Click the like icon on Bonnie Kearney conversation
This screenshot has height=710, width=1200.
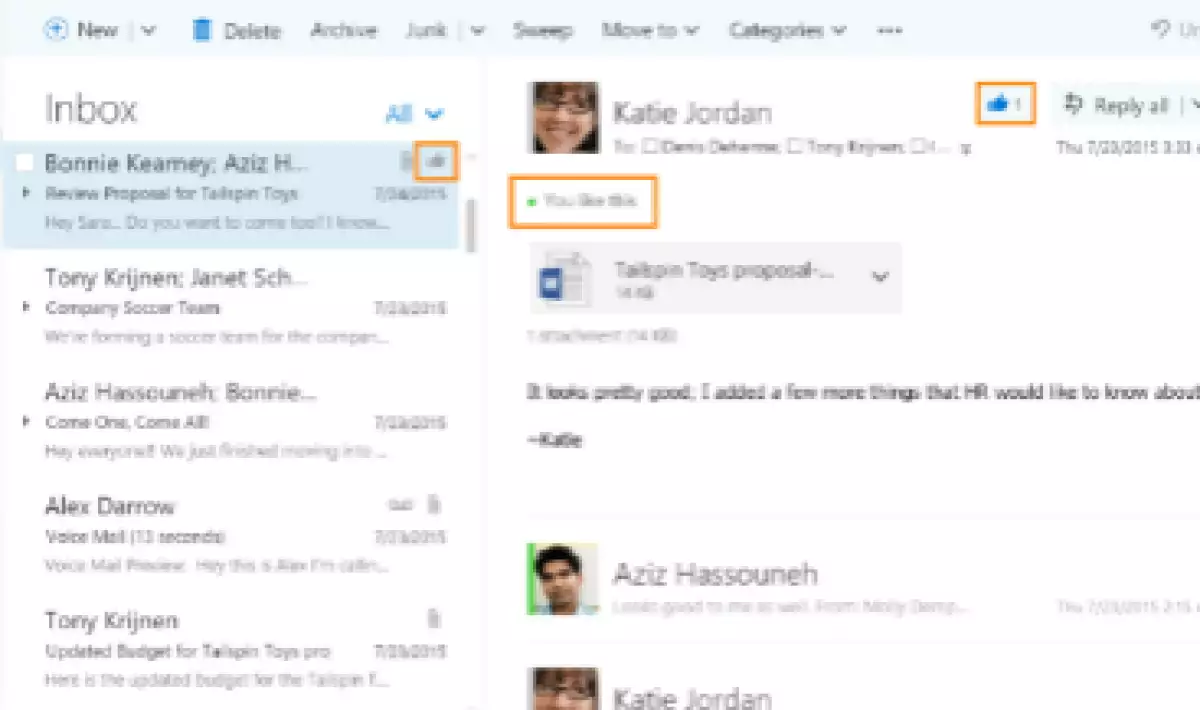pyautogui.click(x=436, y=160)
